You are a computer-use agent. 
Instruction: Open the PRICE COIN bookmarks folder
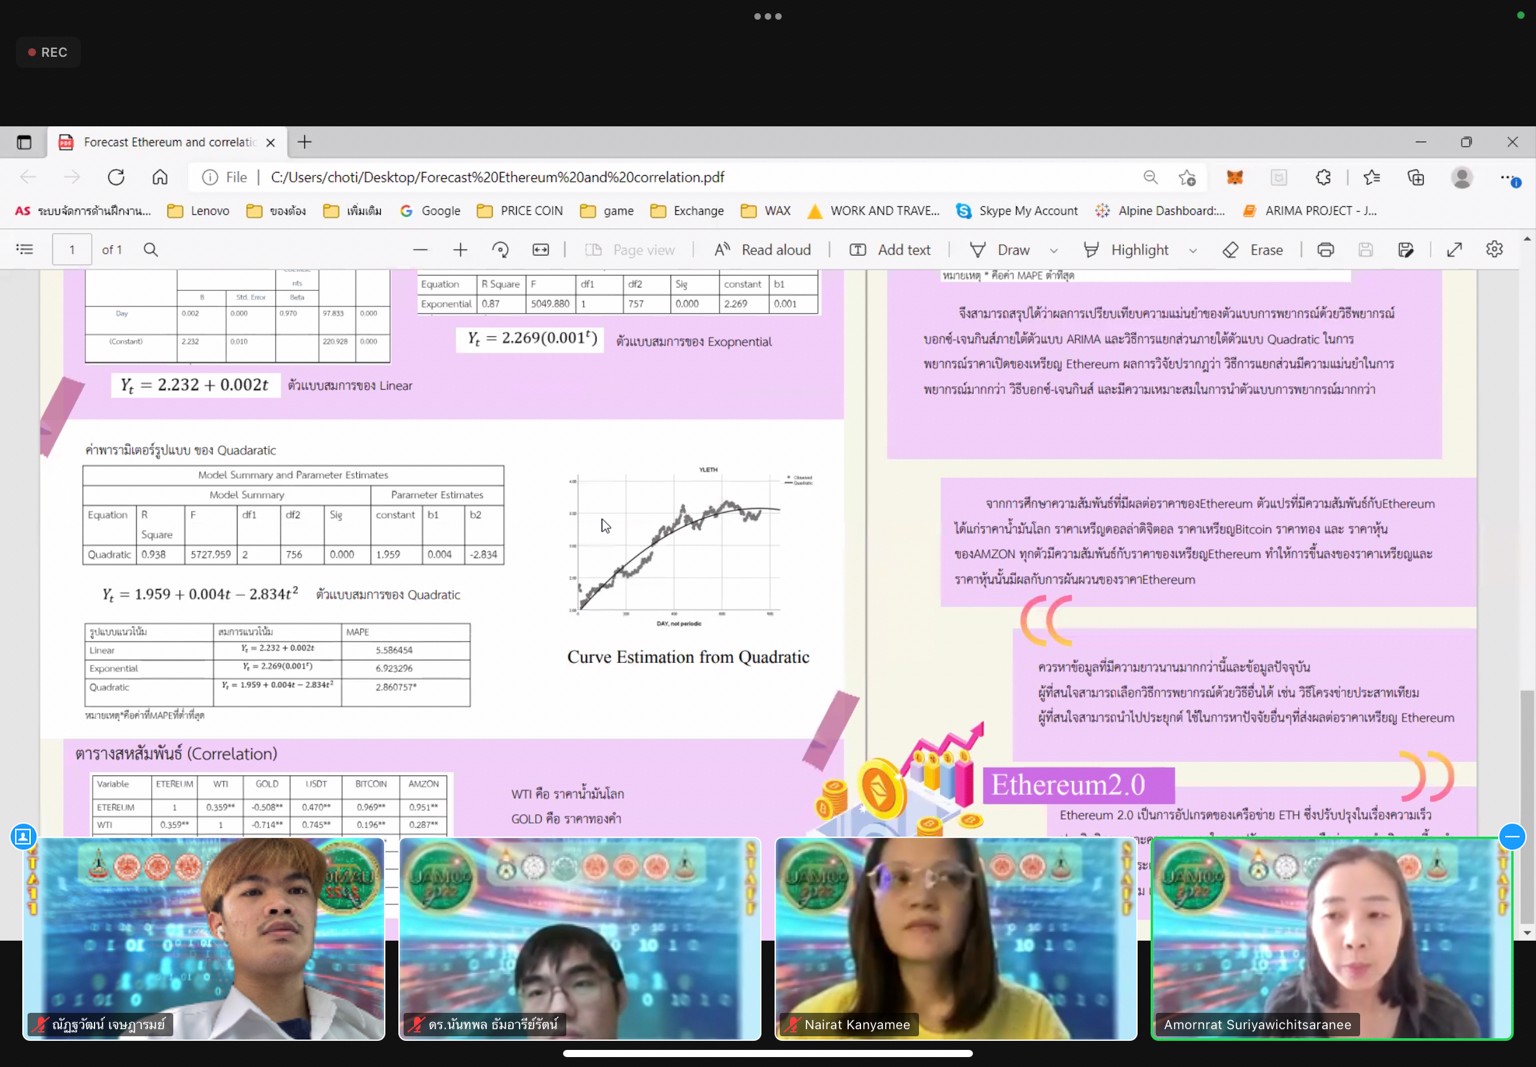520,211
